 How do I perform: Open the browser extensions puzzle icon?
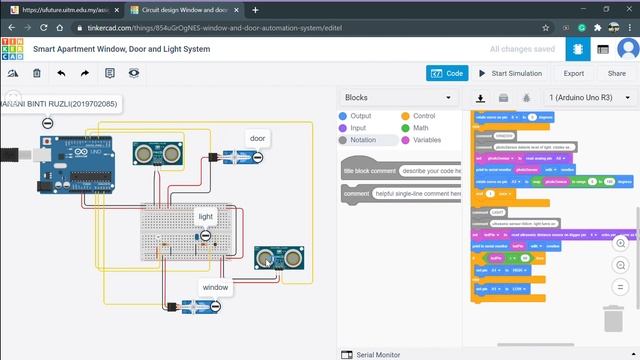click(598, 28)
